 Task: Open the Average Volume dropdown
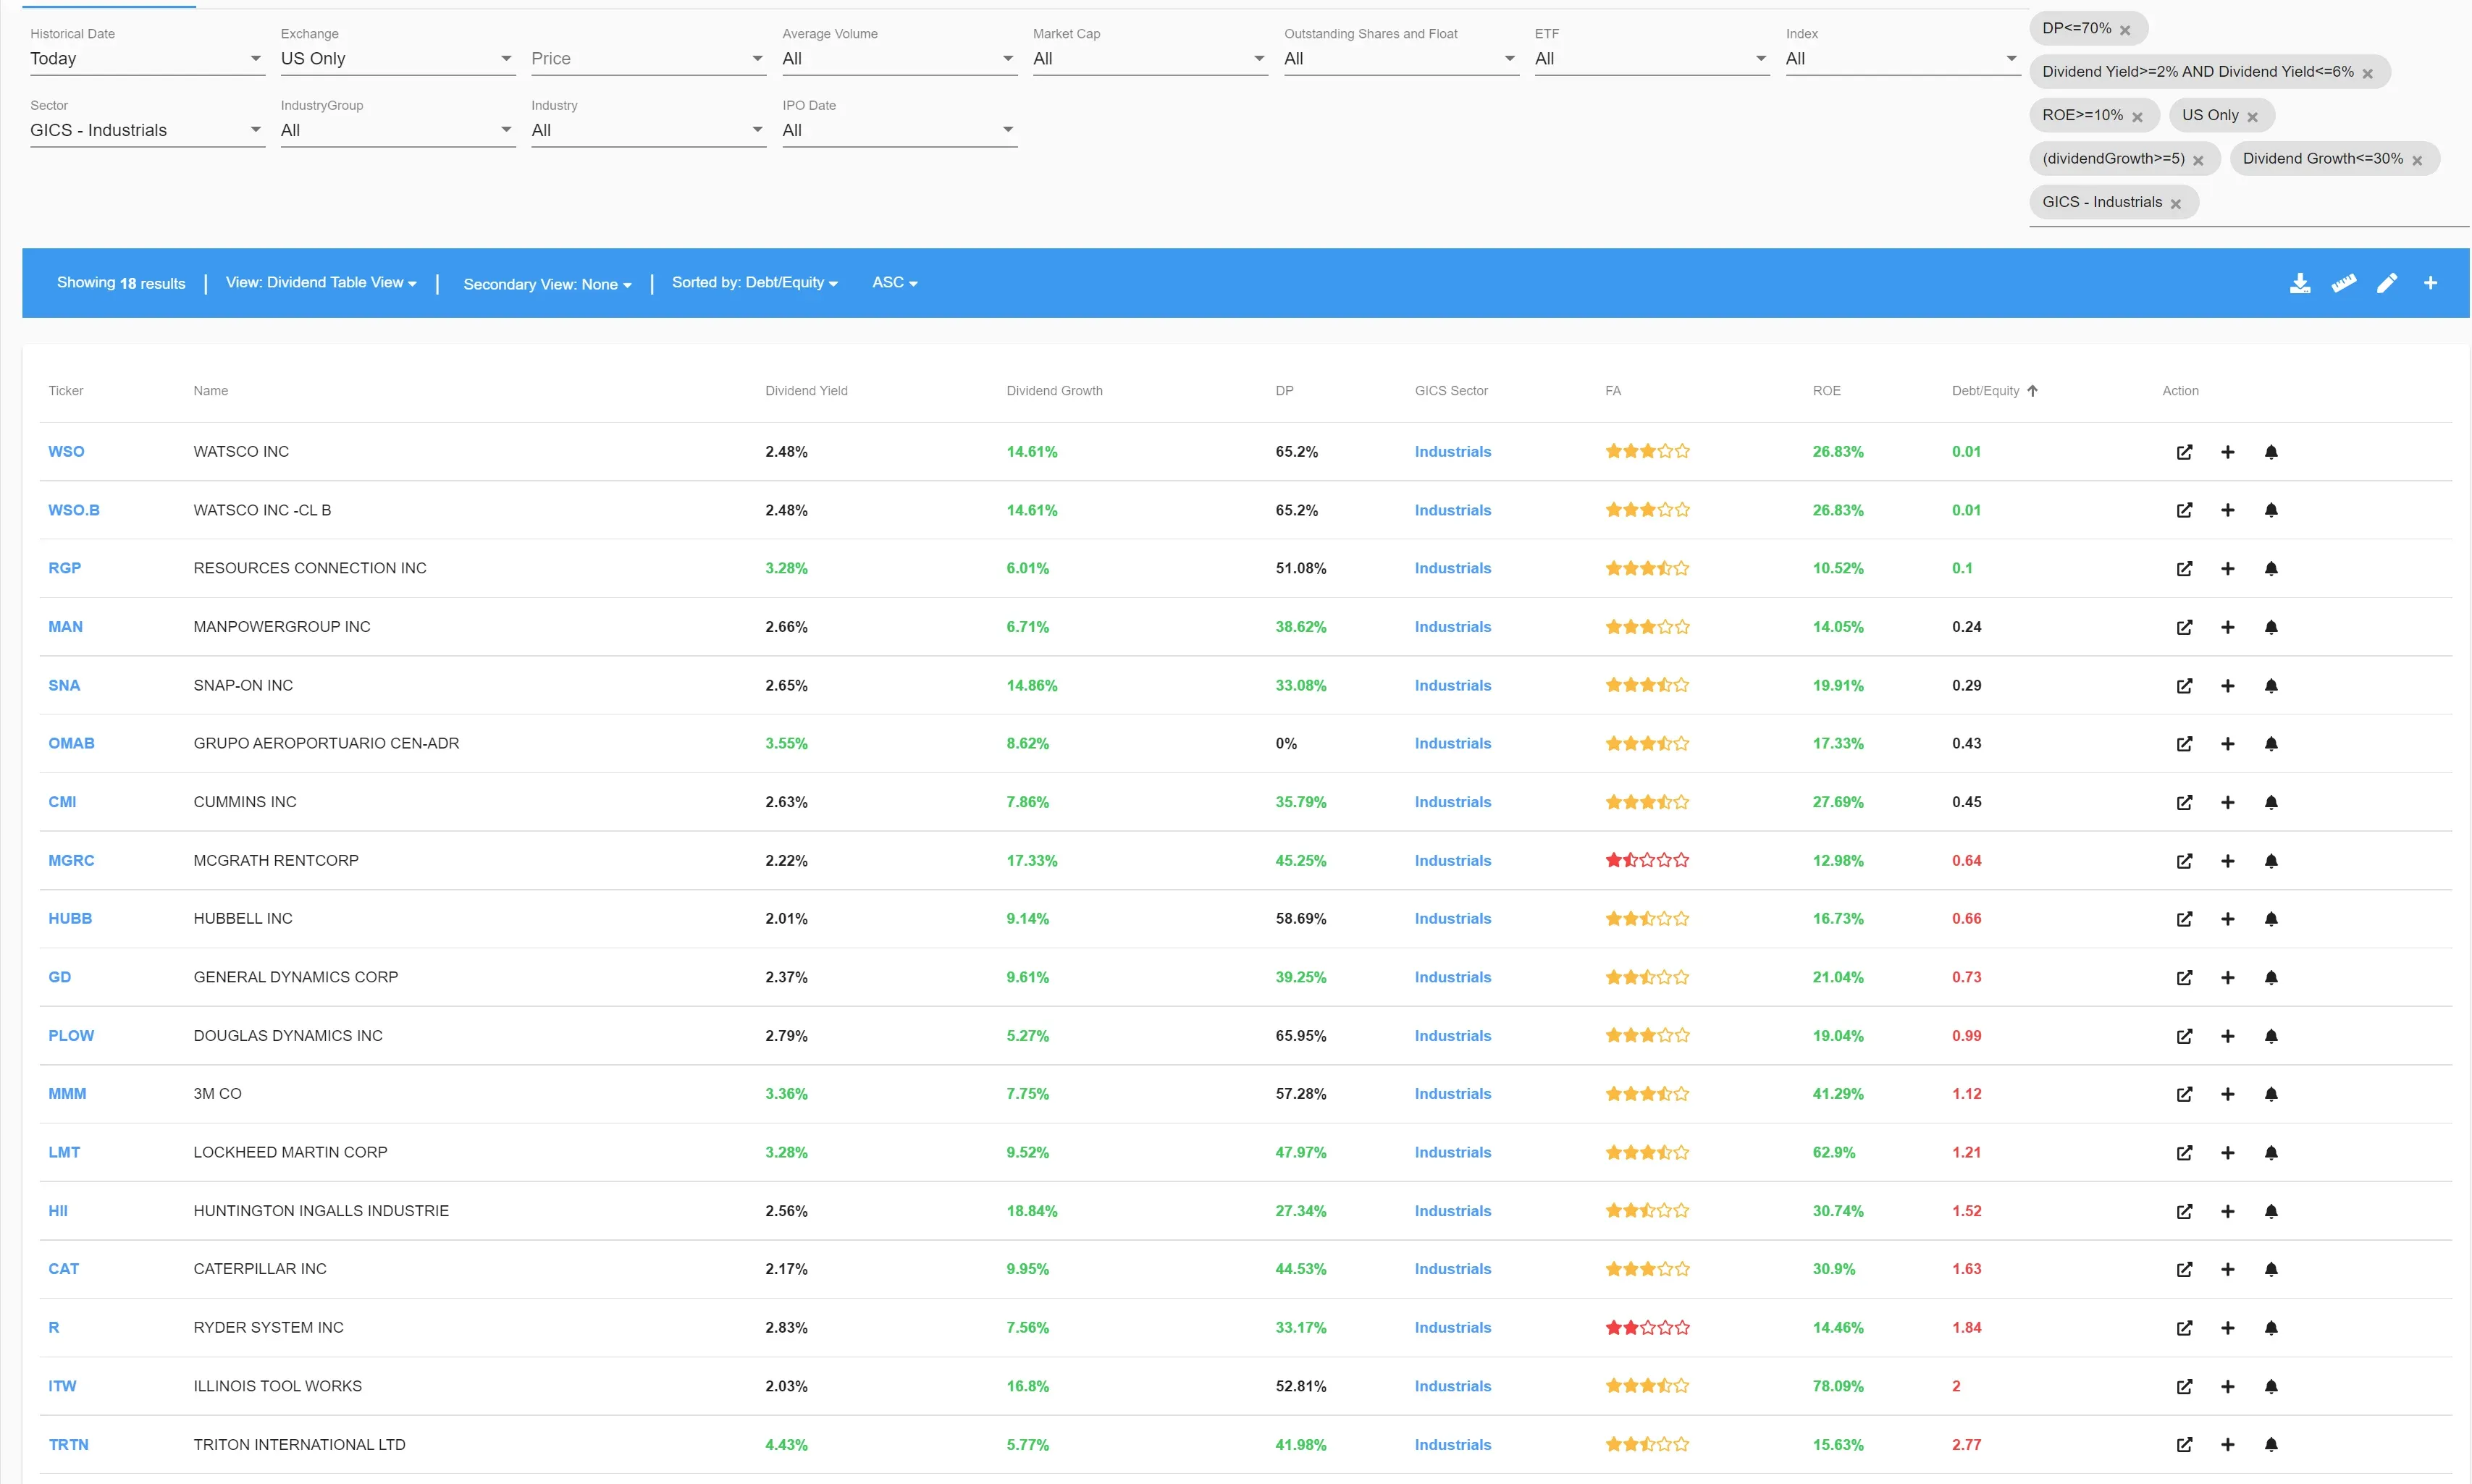[899, 59]
